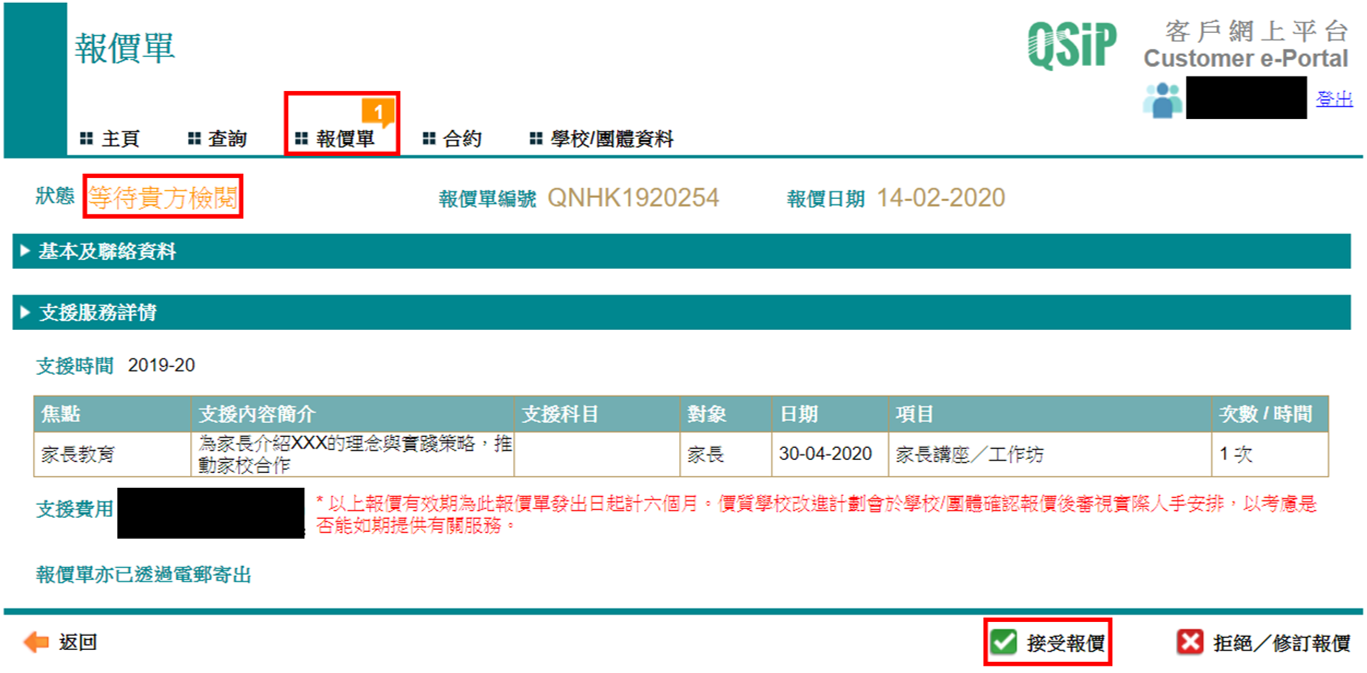Image resolution: width=1367 pixels, height=673 pixels.
Task: Click the 對象 column header
Action: coord(726,414)
